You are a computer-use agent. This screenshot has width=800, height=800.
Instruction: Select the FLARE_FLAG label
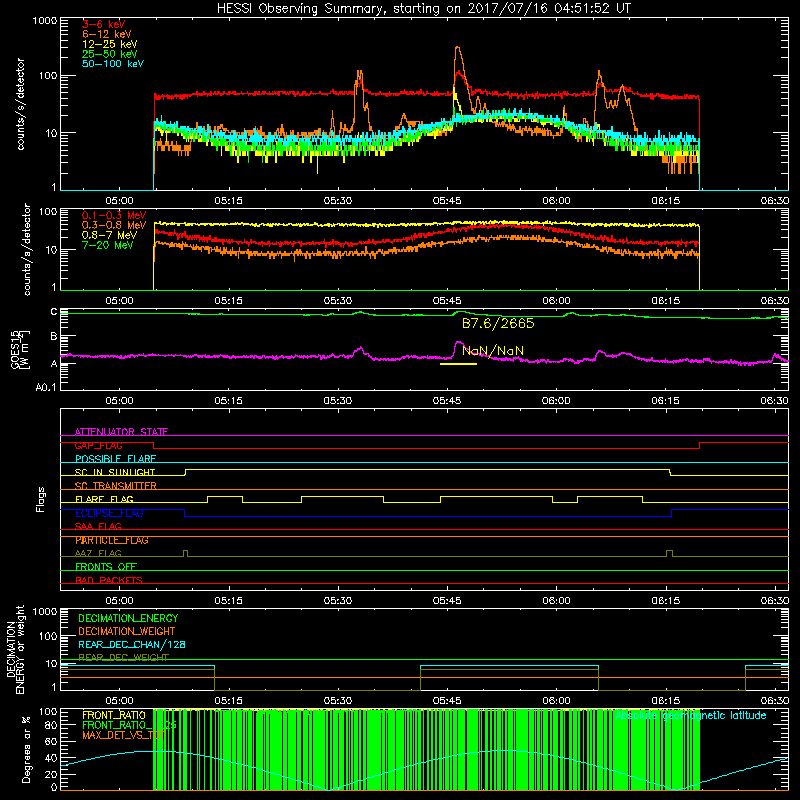(104, 499)
